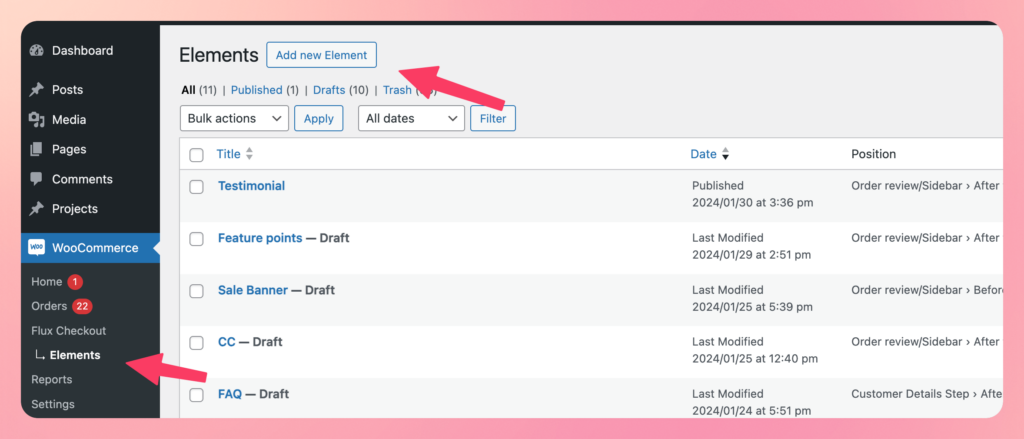Click the Date column sort arrows
This screenshot has width=1024, height=439.
725,154
